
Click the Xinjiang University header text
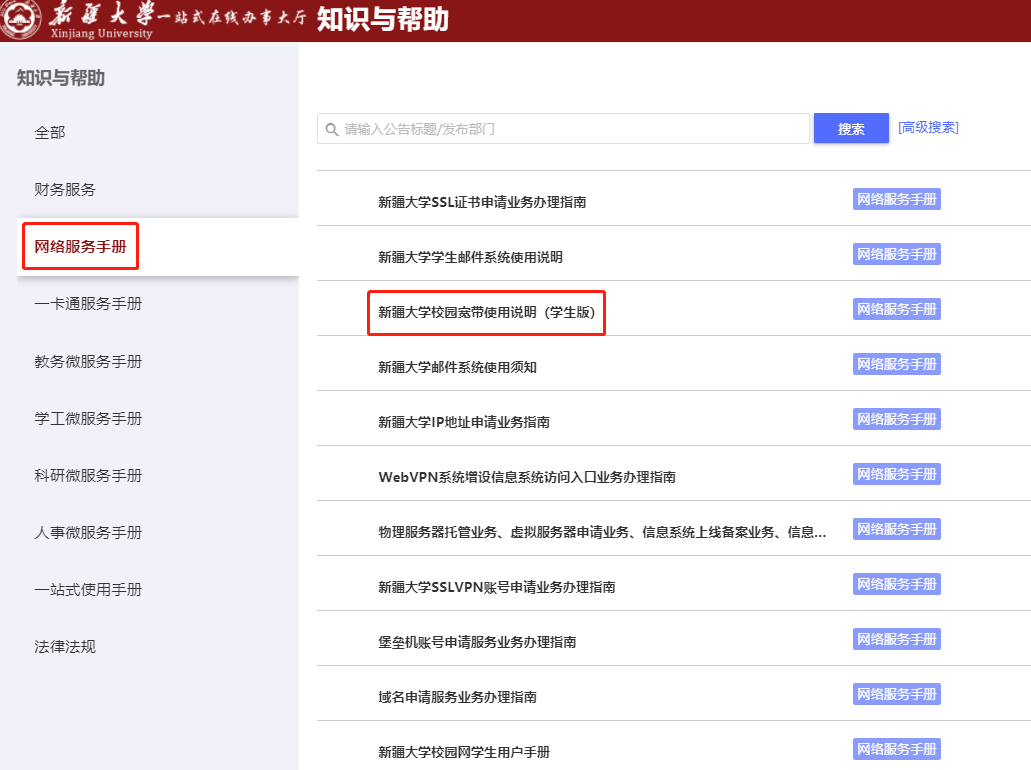coord(101,34)
